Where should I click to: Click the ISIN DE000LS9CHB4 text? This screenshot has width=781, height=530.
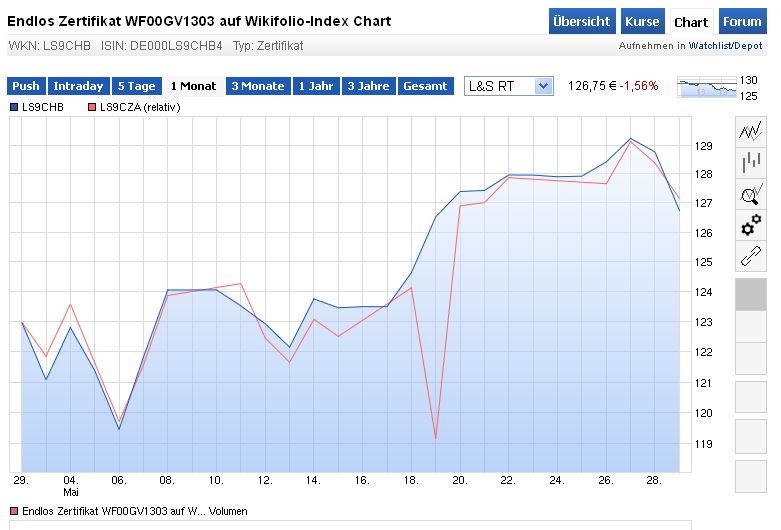pyautogui.click(x=161, y=46)
